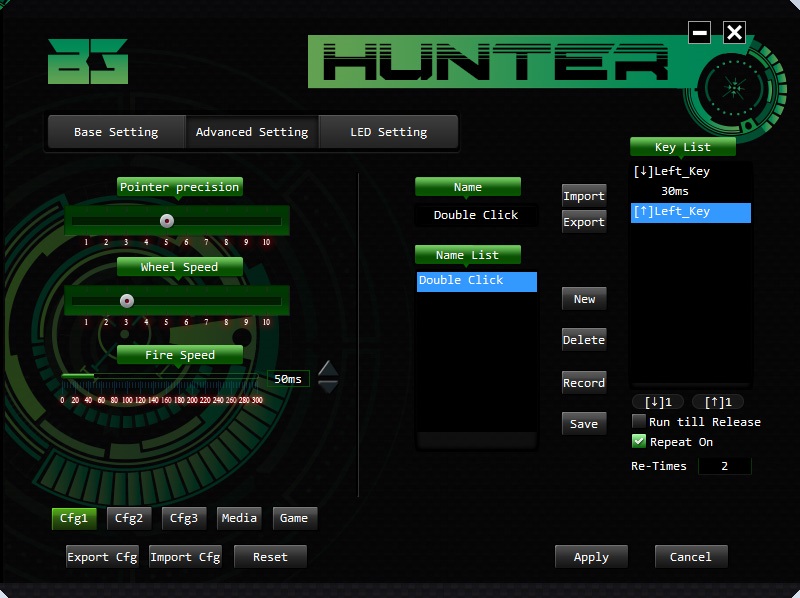
Task: Click the Re-Times label
Action: pyautogui.click(x=659, y=466)
